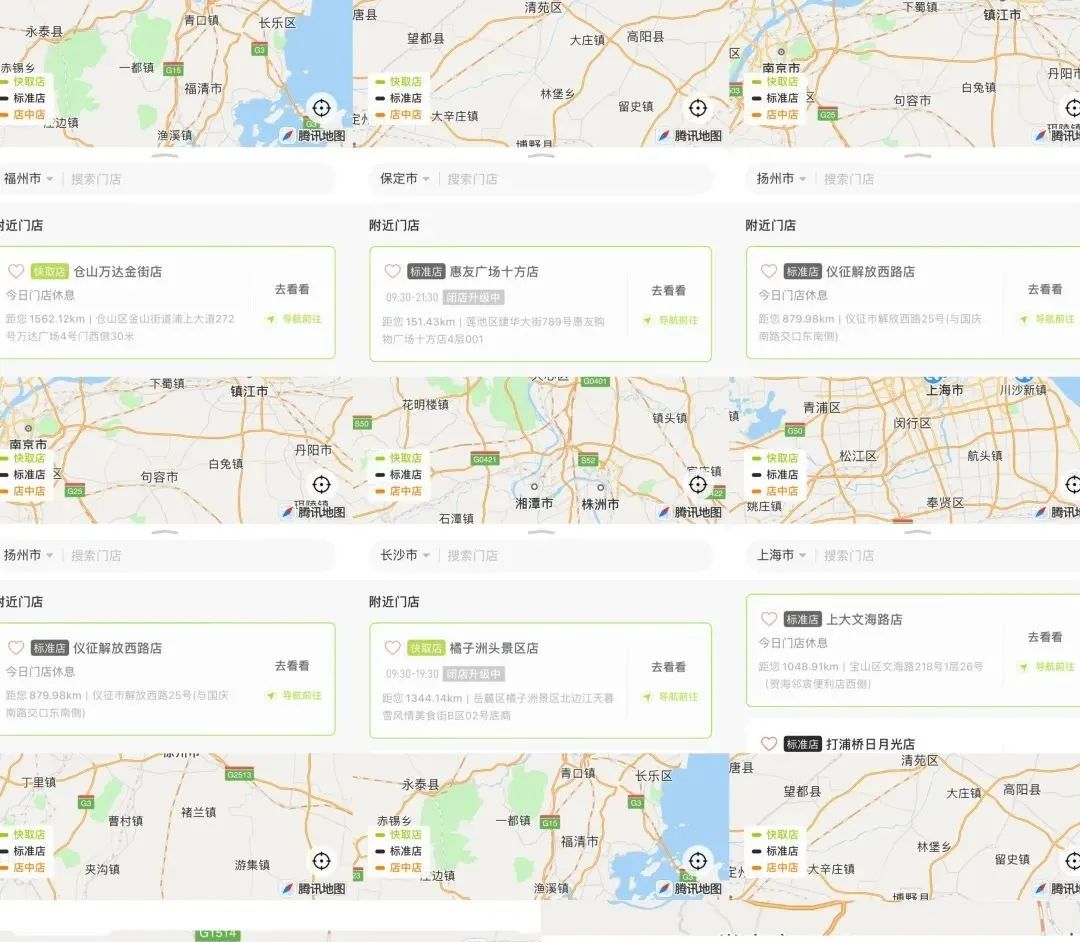Open the 长沙市 city dropdown
Viewport: 1080px width, 942px height.
pyautogui.click(x=404, y=555)
